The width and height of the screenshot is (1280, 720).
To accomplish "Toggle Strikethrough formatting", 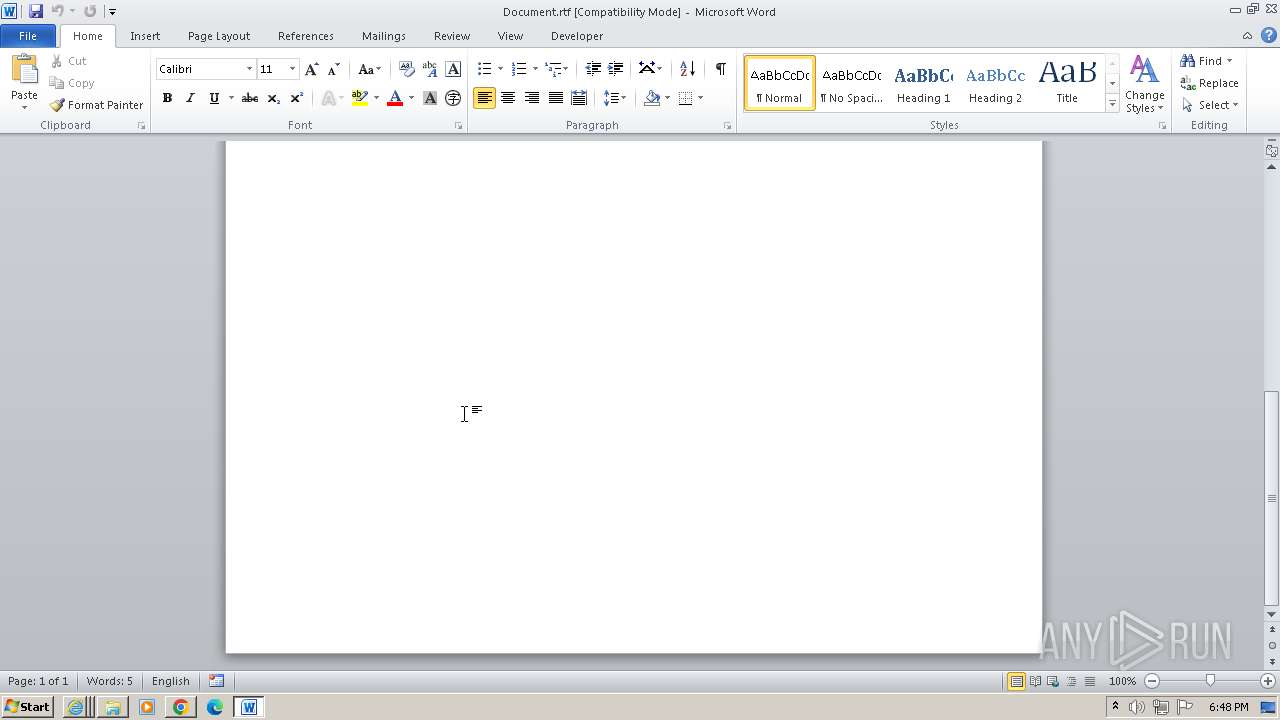I will 250,98.
